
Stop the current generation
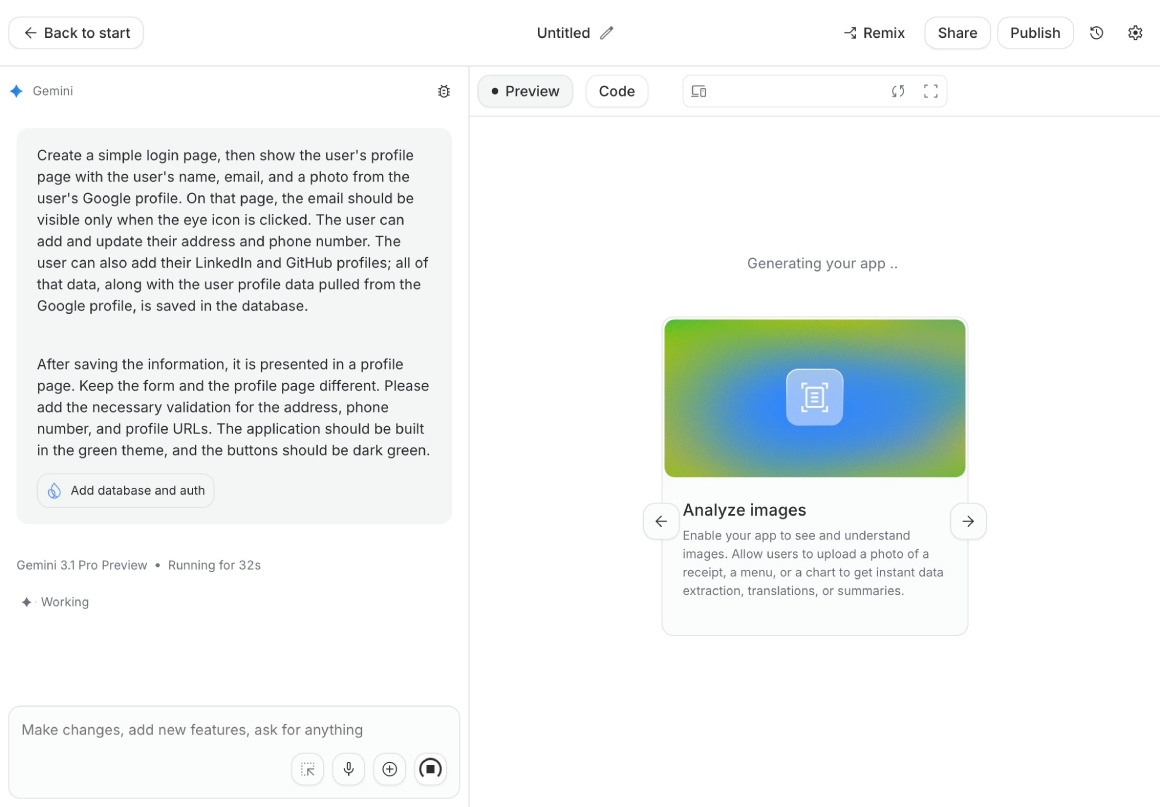[x=430, y=769]
